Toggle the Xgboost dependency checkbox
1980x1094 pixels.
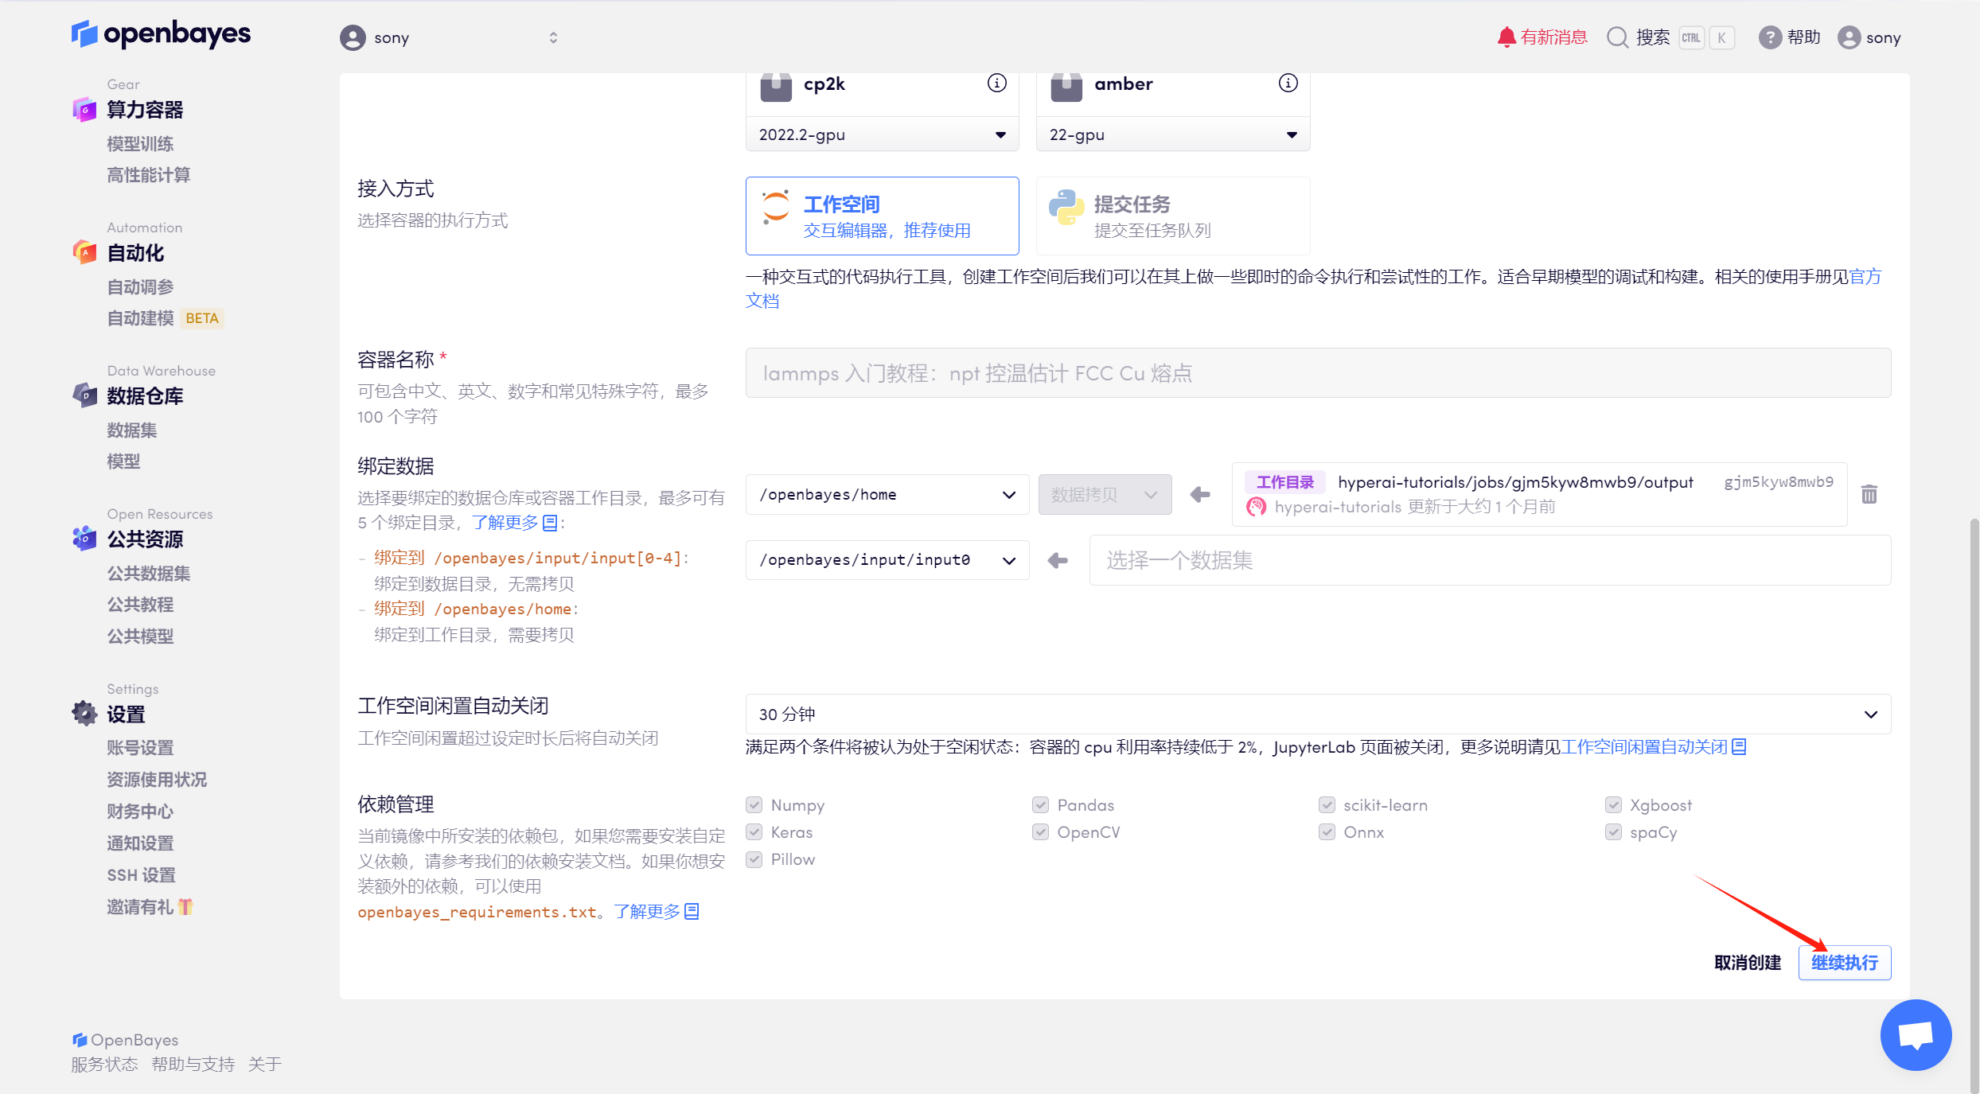[x=1613, y=805]
